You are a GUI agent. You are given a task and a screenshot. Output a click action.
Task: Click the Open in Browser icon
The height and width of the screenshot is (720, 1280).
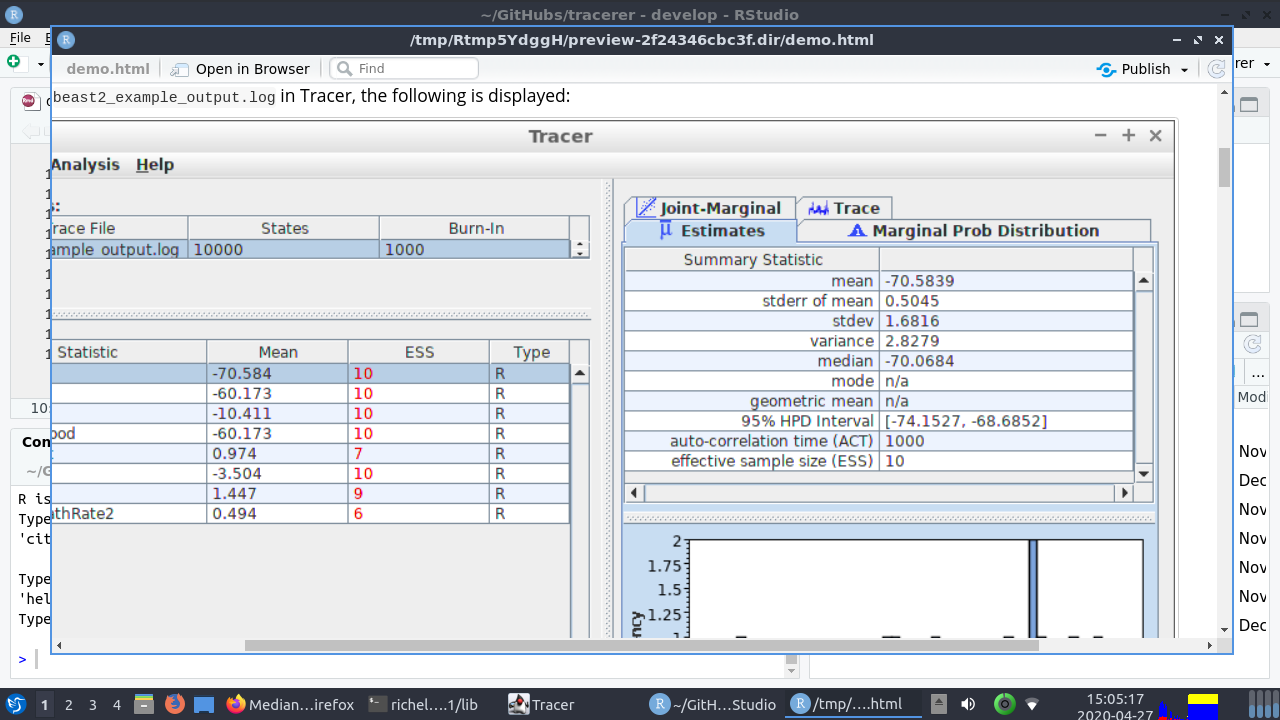[x=179, y=68]
